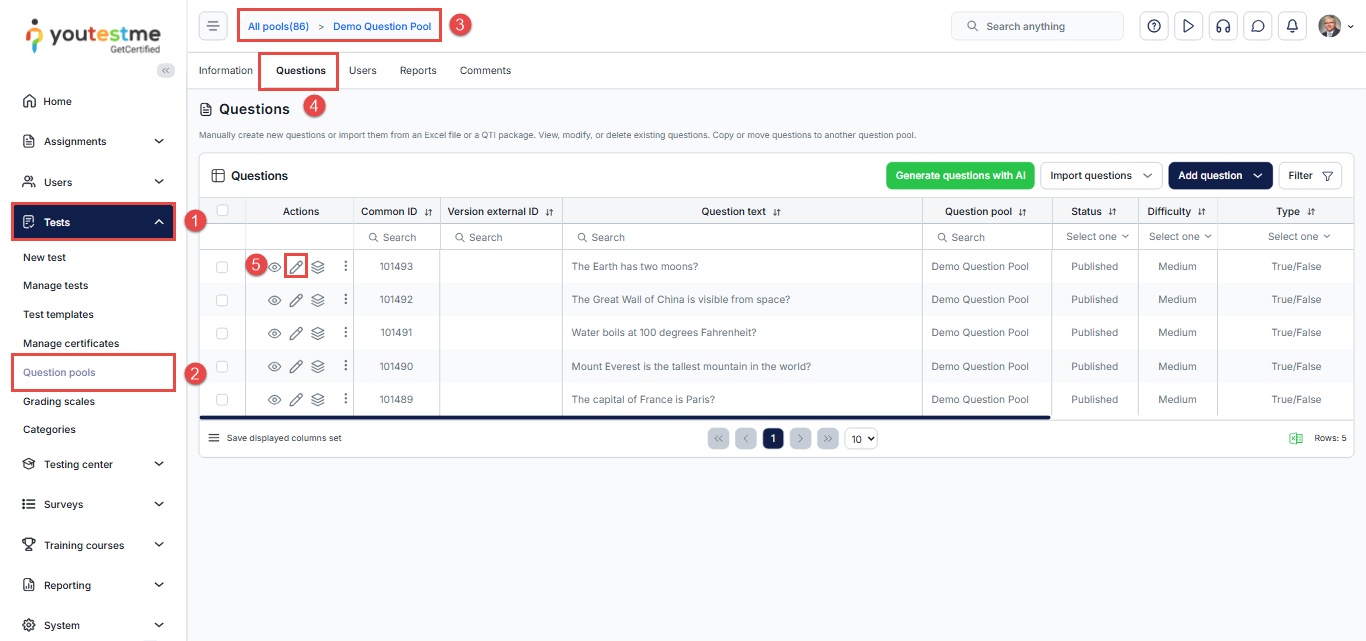Viewport: 1366px width, 641px height.
Task: Preview question 101492 with the eye icon
Action: coord(274,300)
